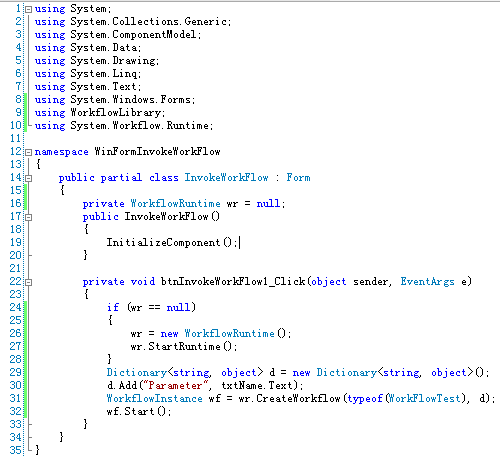Screen dimensions: 500x457
Task: Click base type 'Form' on line 14
Action: tap(298, 178)
